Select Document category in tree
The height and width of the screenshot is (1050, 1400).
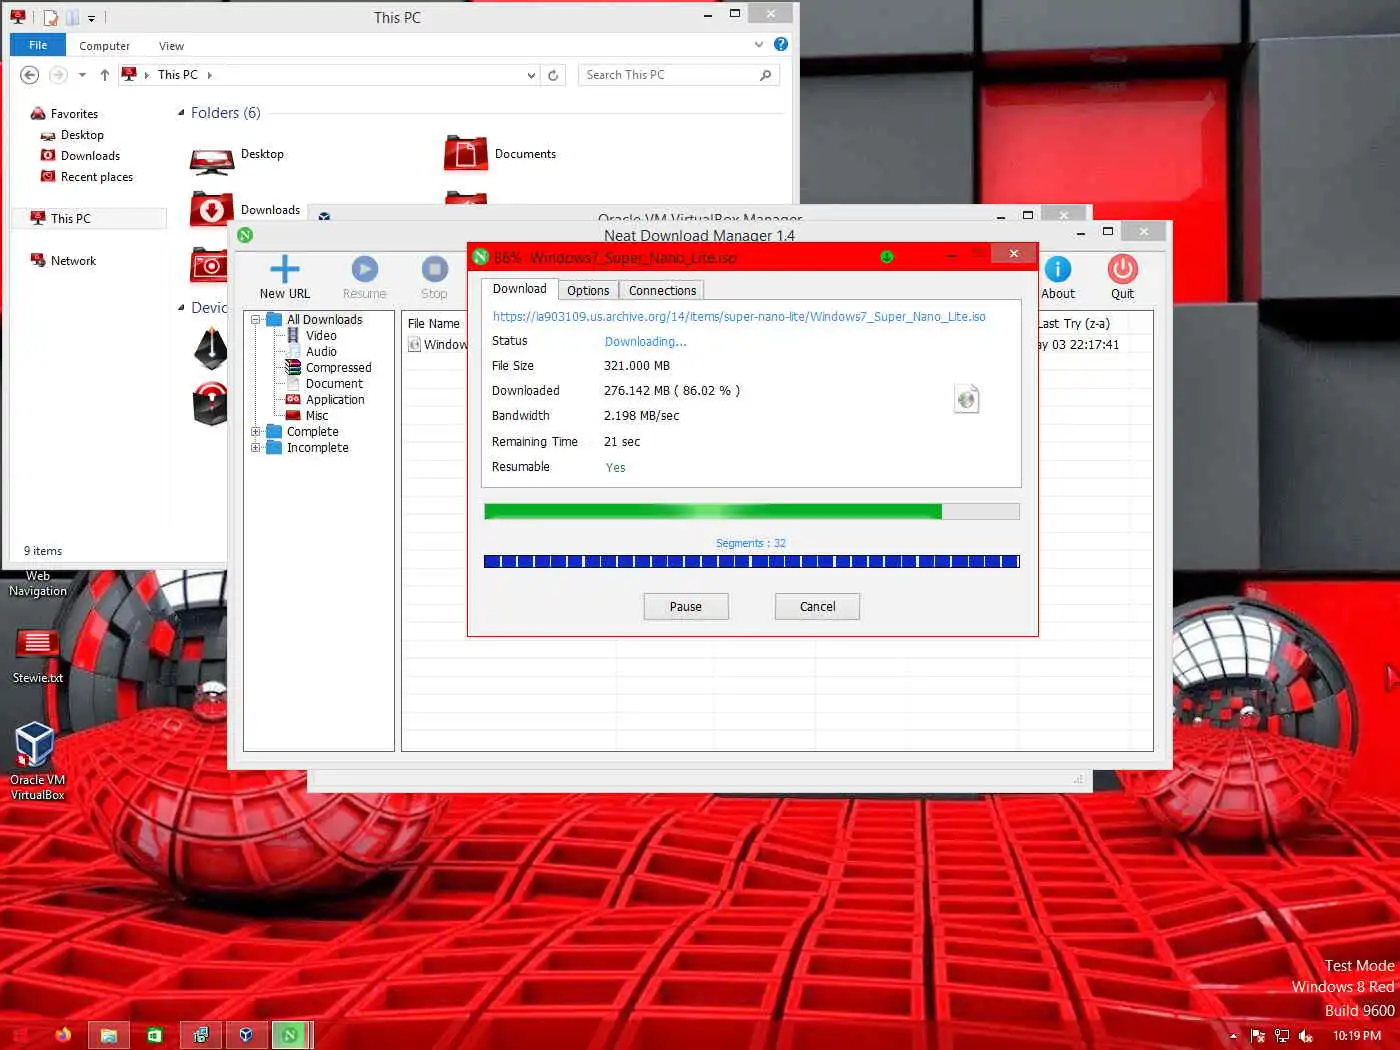334,384
